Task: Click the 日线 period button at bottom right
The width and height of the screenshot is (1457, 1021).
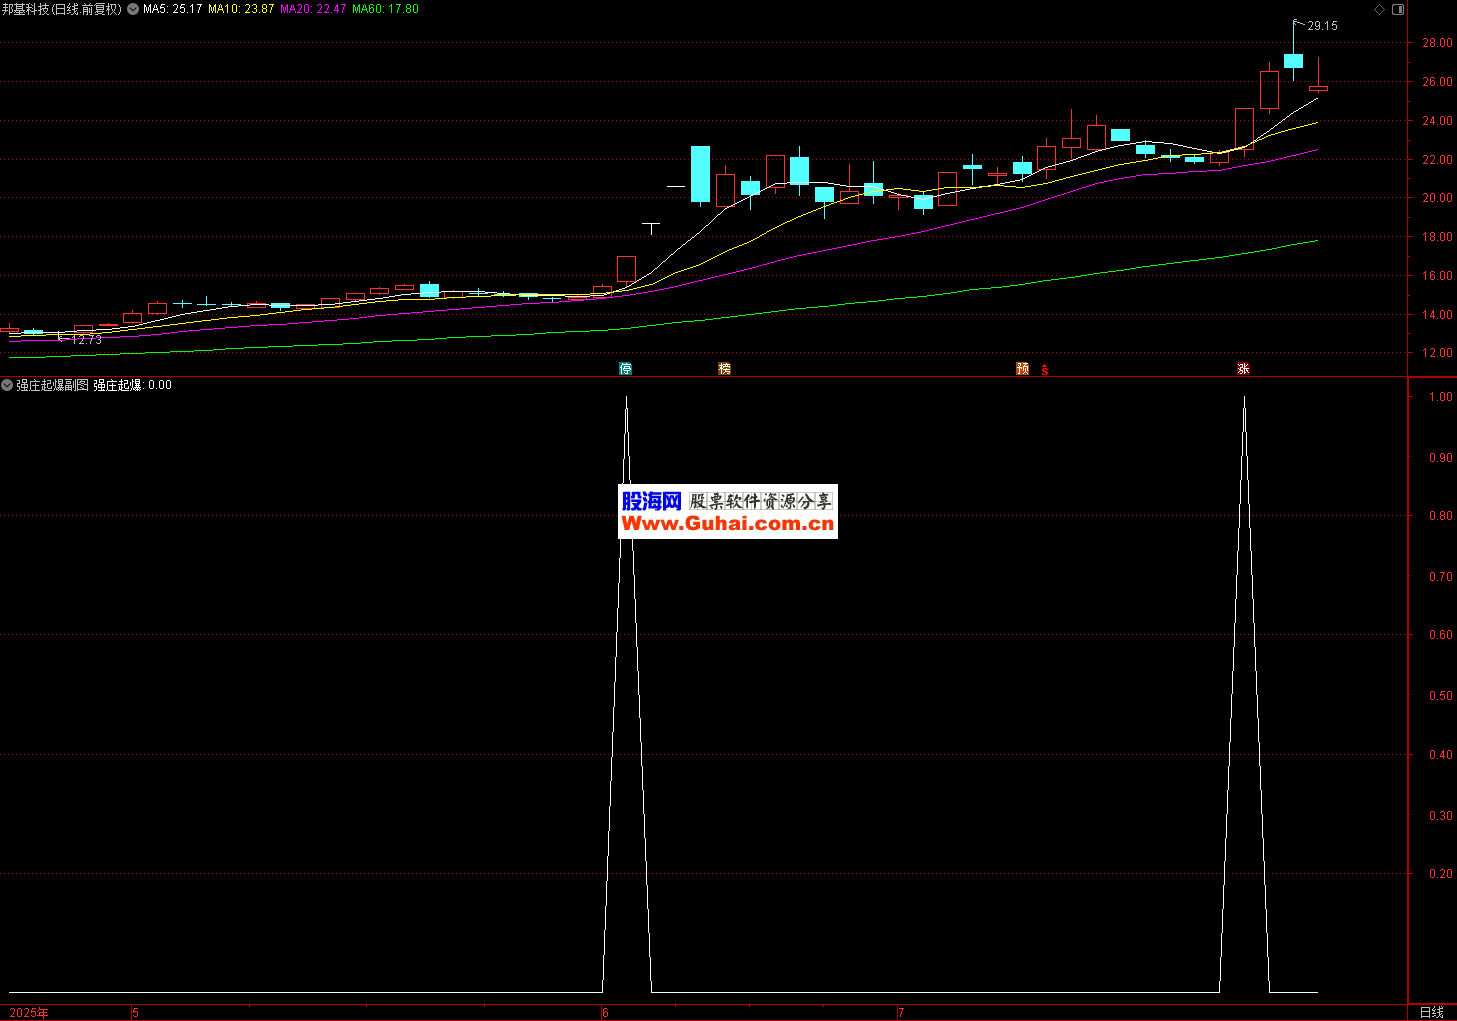Action: [1432, 1013]
